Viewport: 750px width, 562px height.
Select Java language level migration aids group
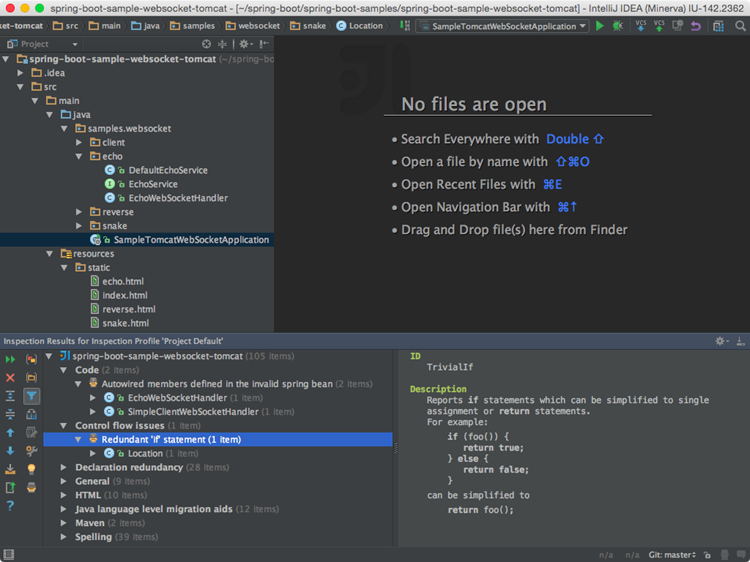(x=177, y=509)
